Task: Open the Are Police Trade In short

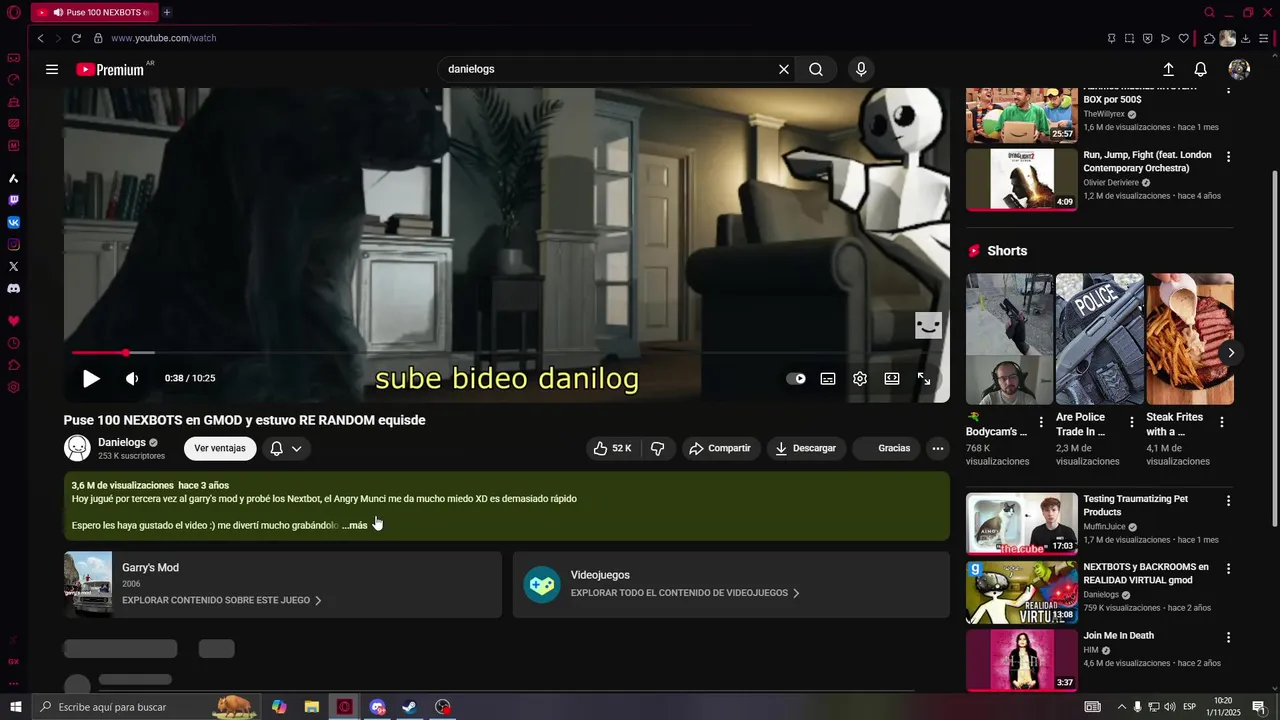Action: pos(1099,339)
